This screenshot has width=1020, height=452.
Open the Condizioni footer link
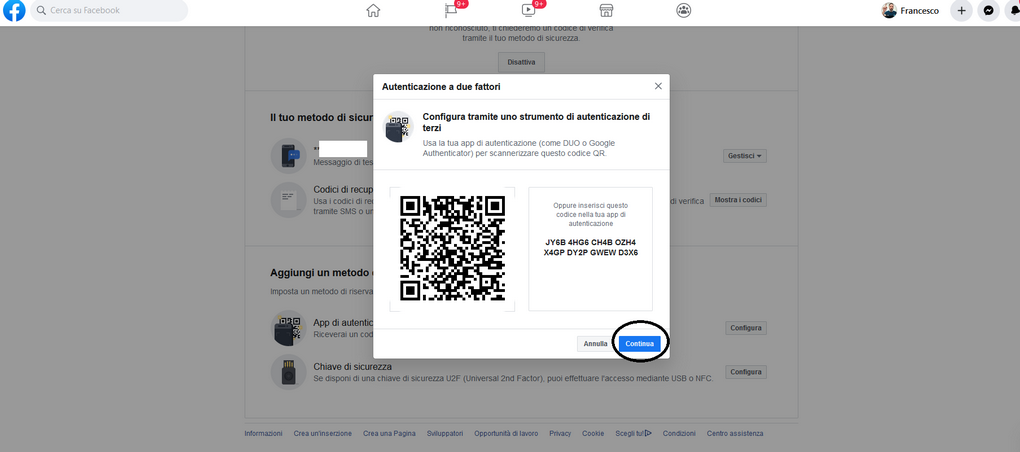click(x=679, y=433)
